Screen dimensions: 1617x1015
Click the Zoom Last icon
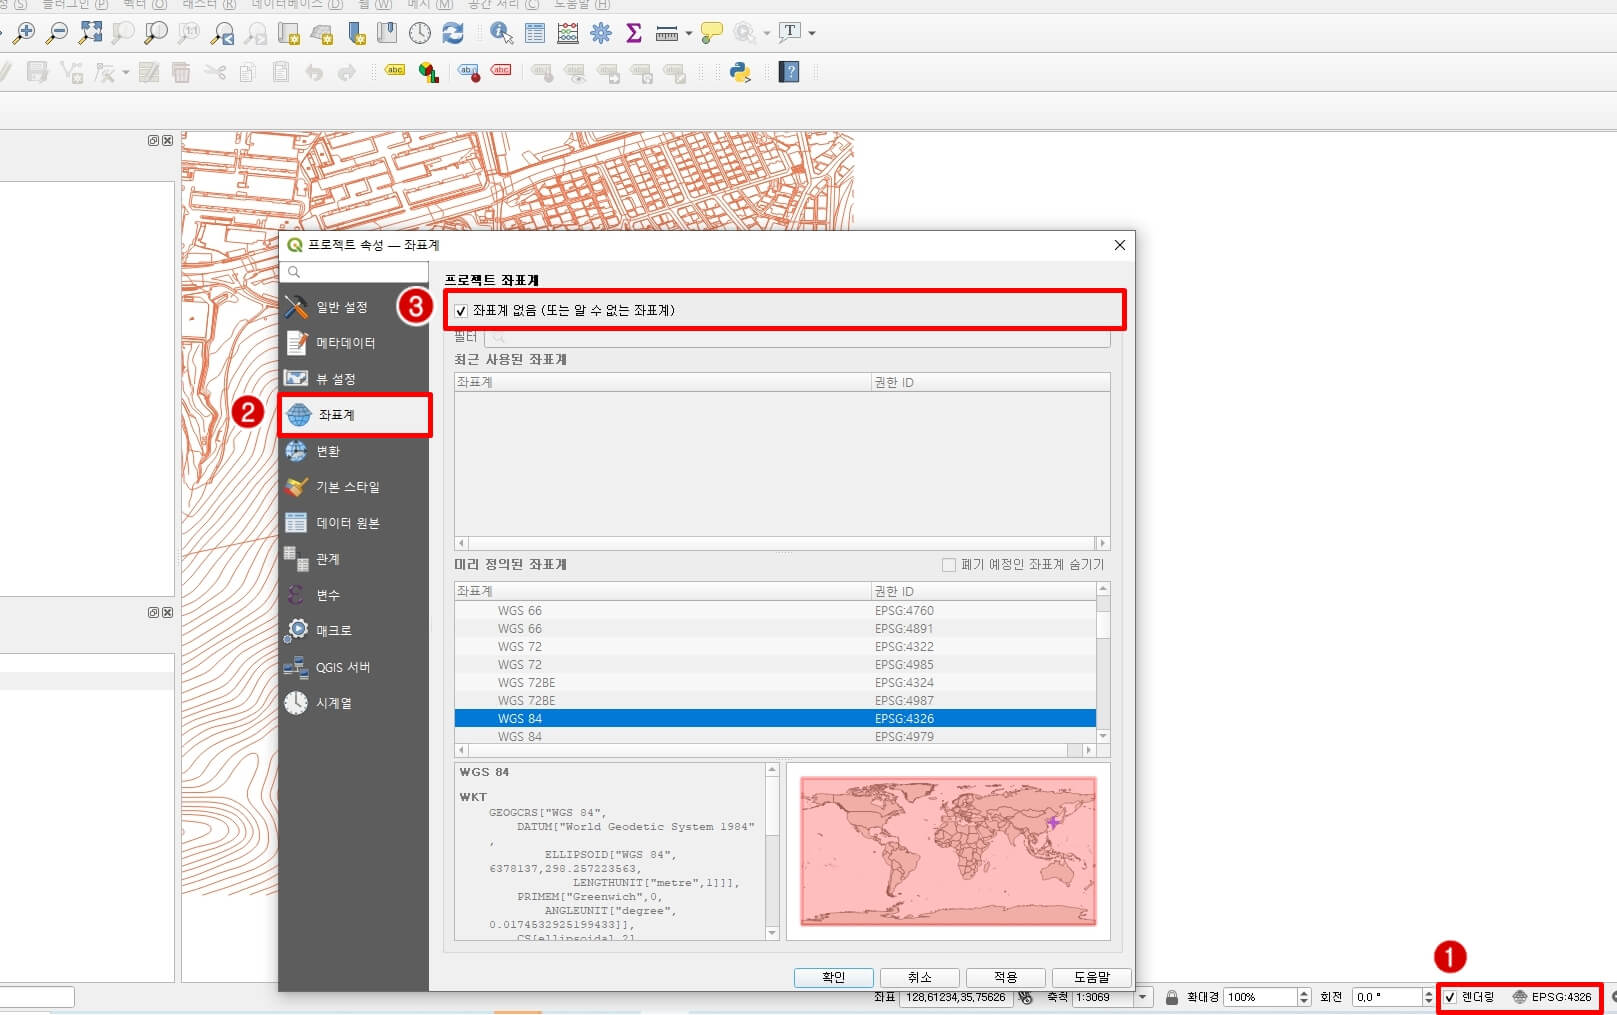pyautogui.click(x=222, y=33)
